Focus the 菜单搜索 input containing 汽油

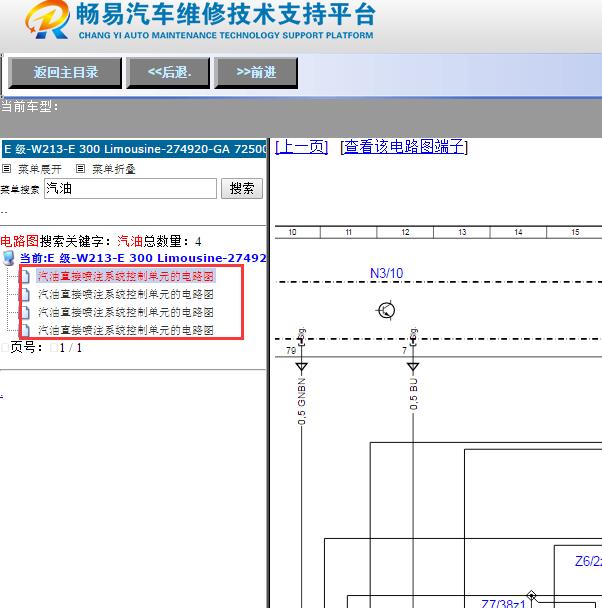coord(130,188)
